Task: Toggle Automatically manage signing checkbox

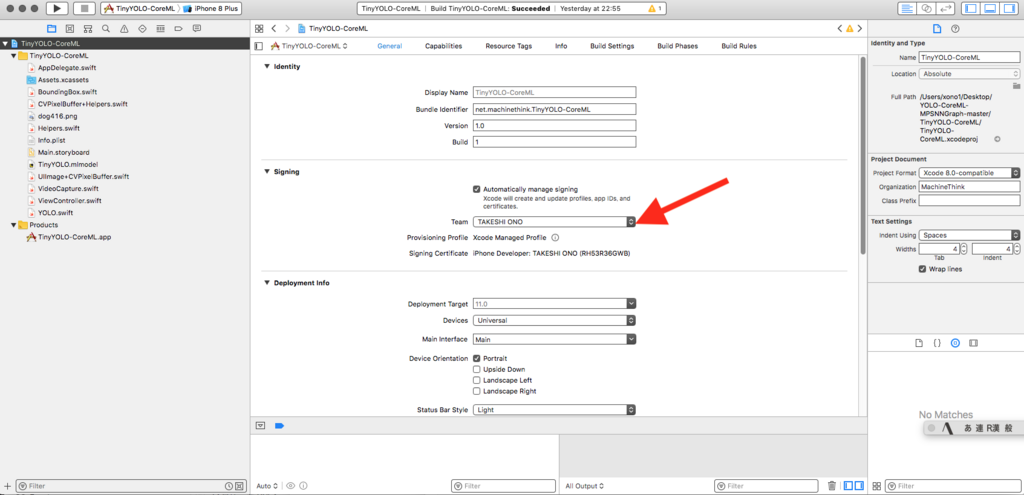Action: click(477, 189)
